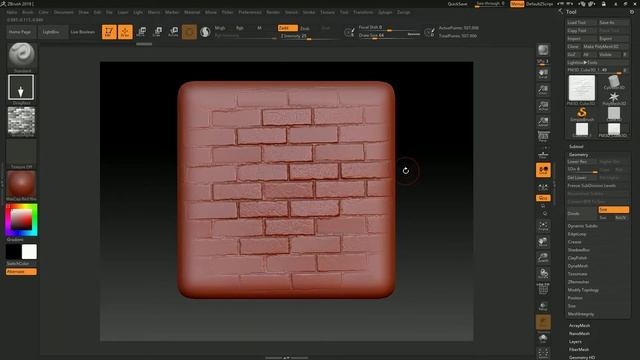
Task: Select the Scale transform icon
Action: (157, 32)
